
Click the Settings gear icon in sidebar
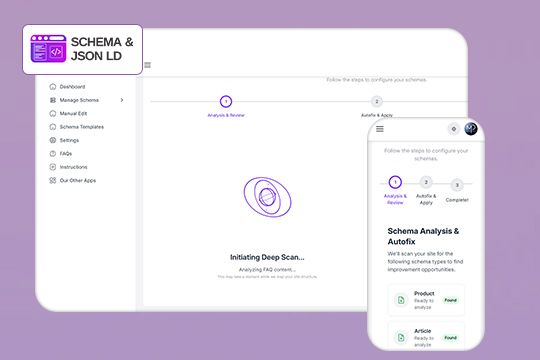pos(53,140)
